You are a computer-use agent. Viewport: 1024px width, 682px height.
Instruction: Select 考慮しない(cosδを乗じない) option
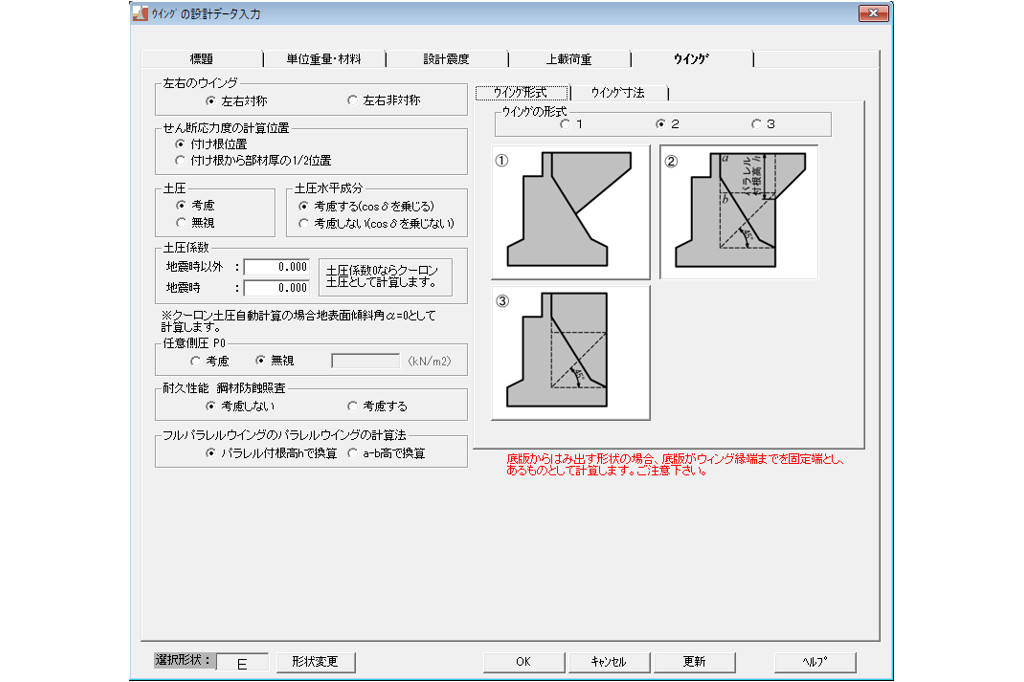[304, 223]
